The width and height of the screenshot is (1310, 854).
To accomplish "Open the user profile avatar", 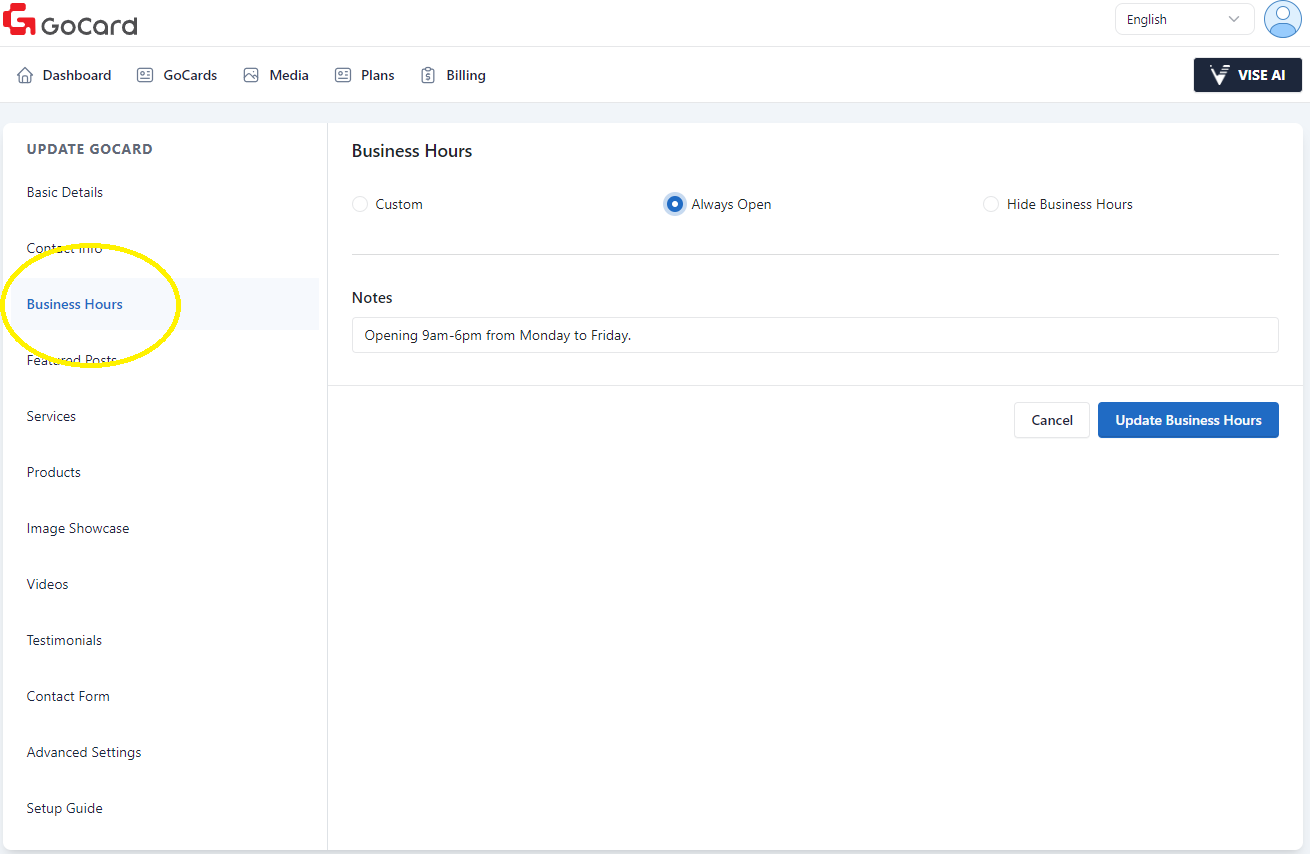I will pyautogui.click(x=1282, y=19).
